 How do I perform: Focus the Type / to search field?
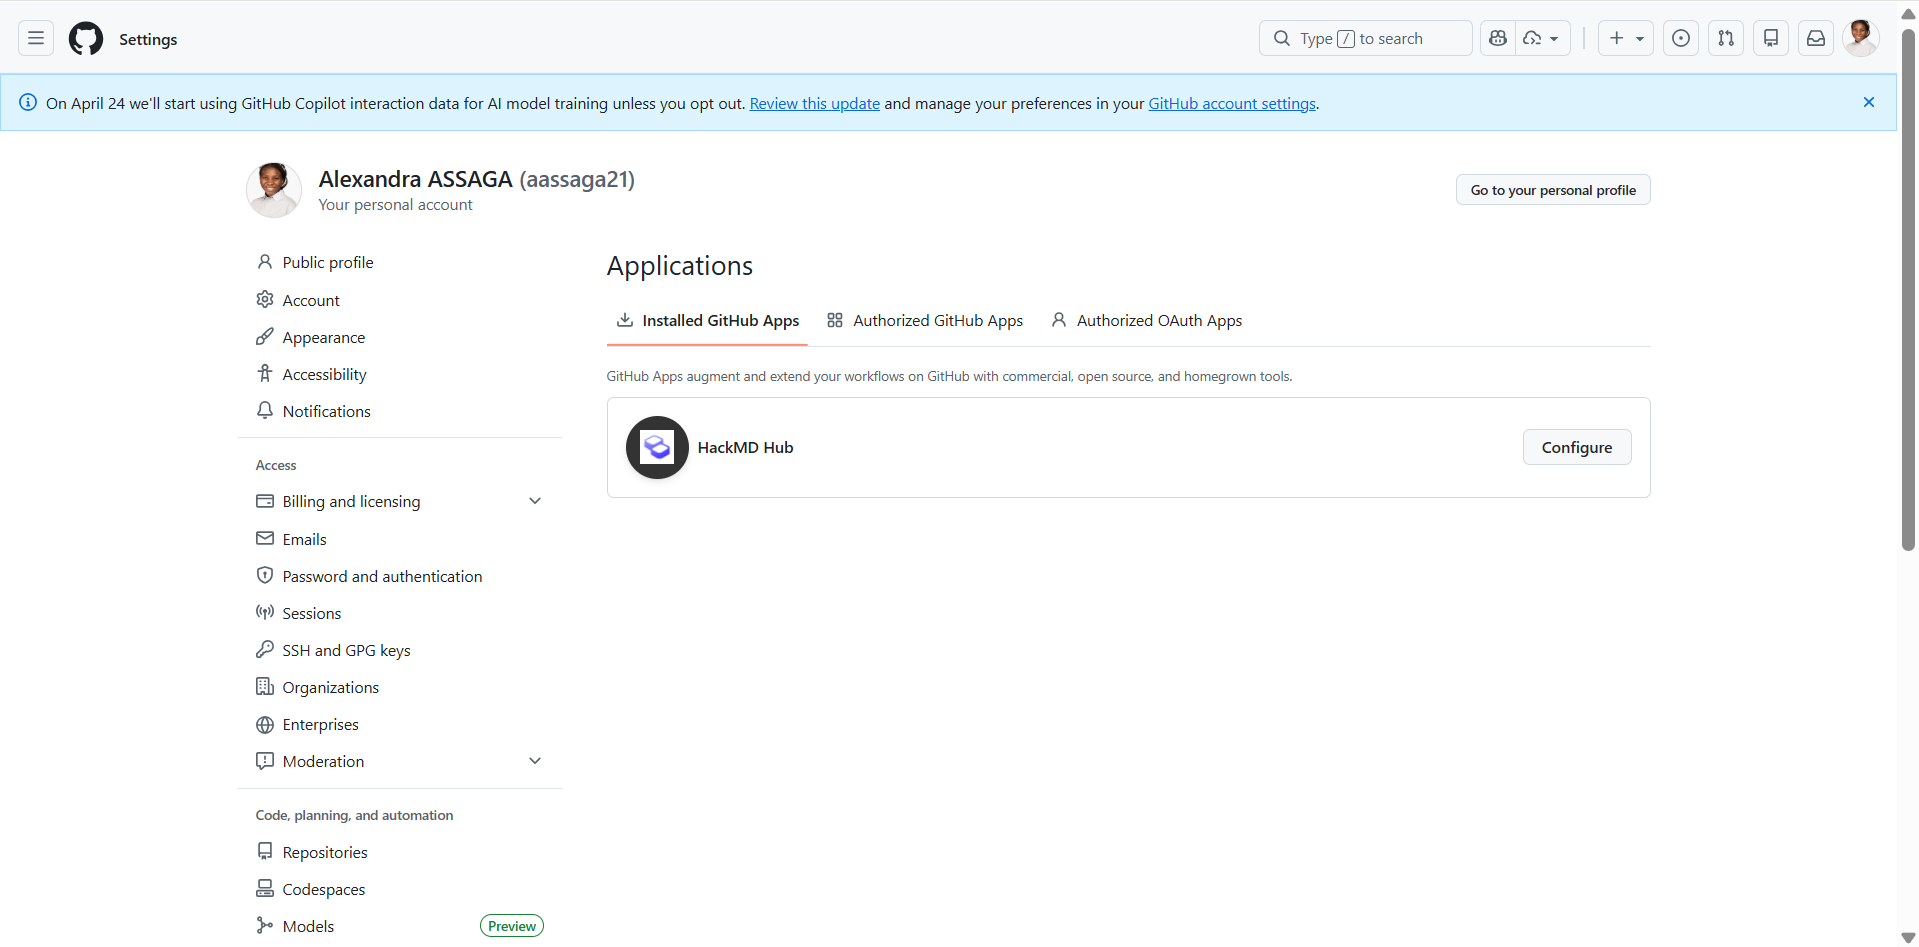pos(1366,38)
